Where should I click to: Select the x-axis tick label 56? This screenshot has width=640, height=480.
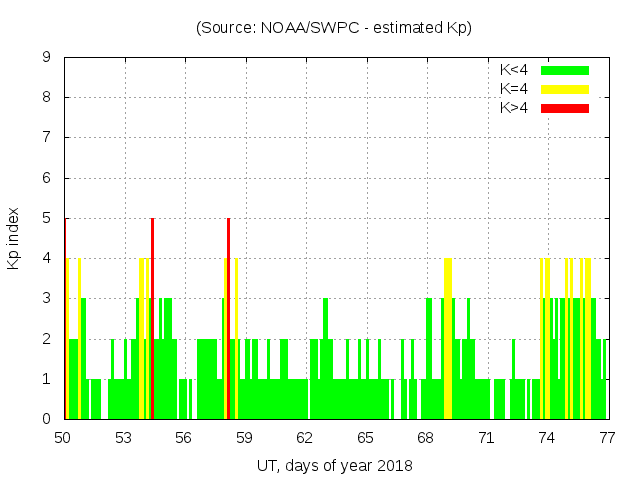[x=184, y=437]
